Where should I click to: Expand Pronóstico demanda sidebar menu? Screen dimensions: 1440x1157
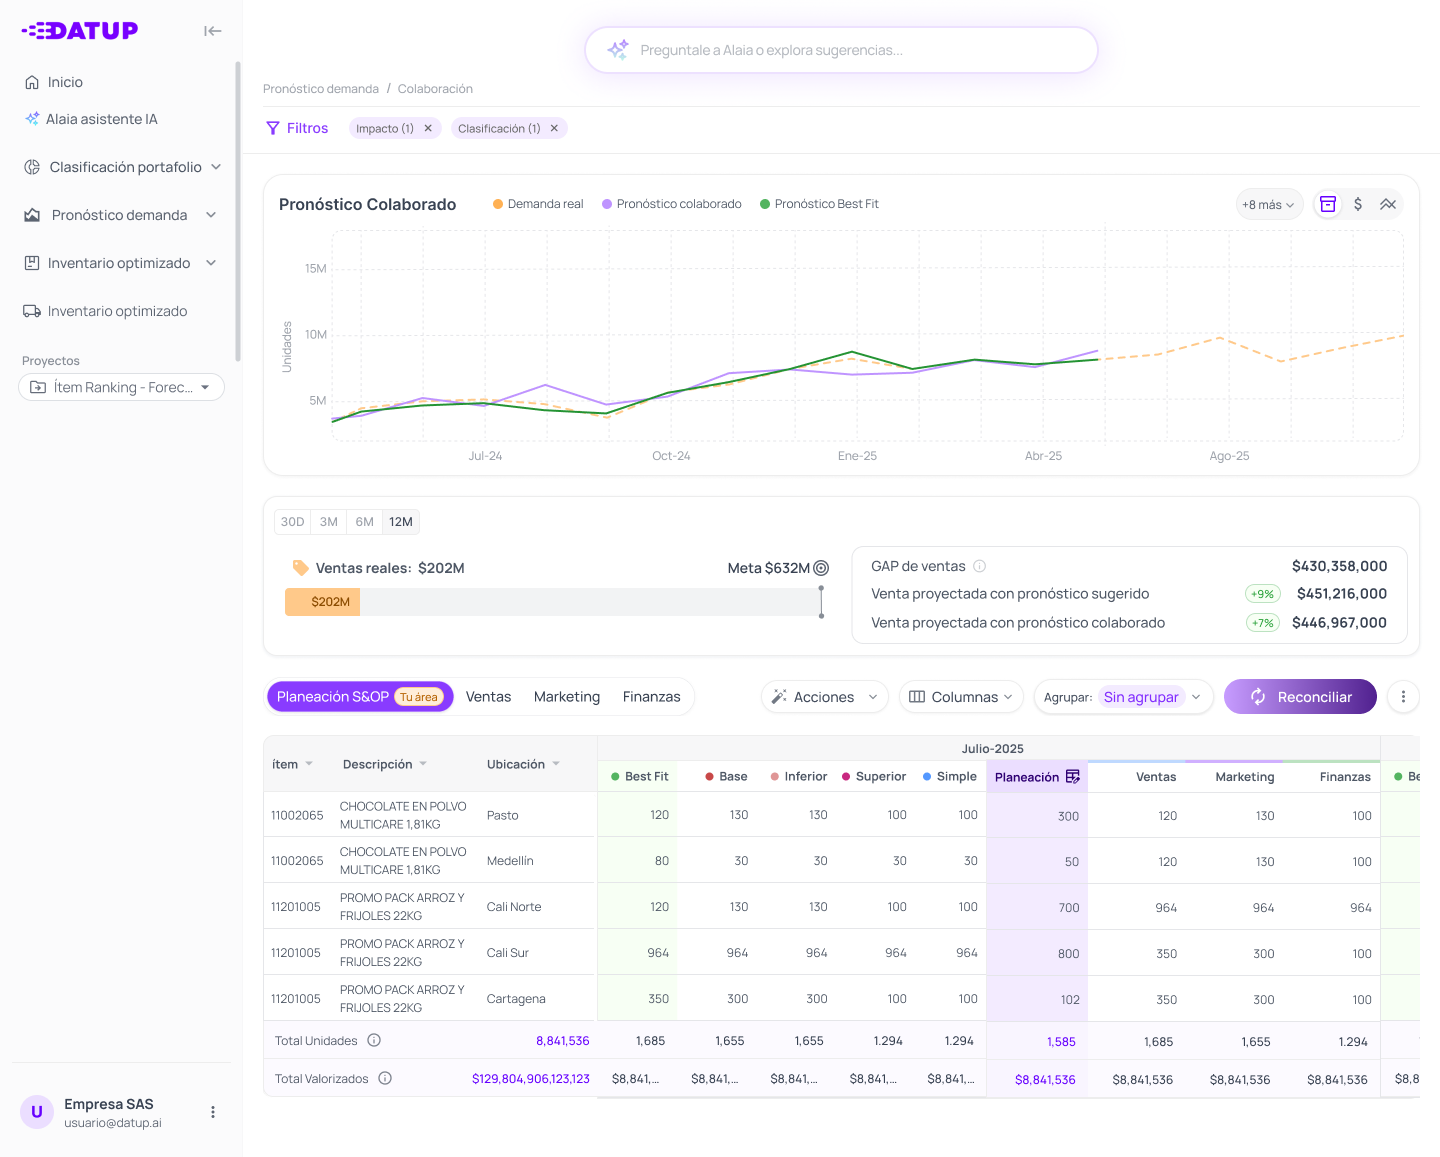122,215
